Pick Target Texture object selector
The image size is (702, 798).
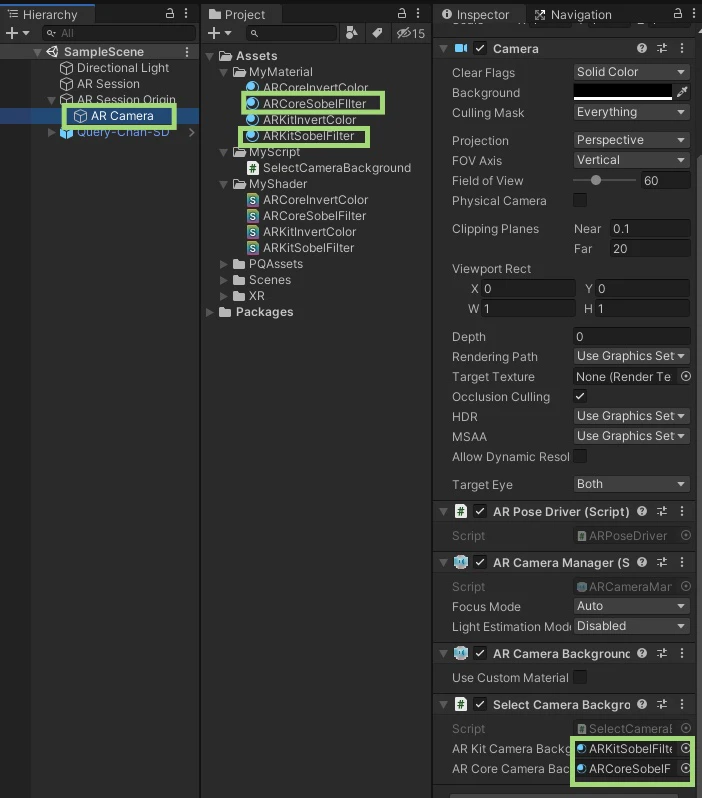point(686,377)
